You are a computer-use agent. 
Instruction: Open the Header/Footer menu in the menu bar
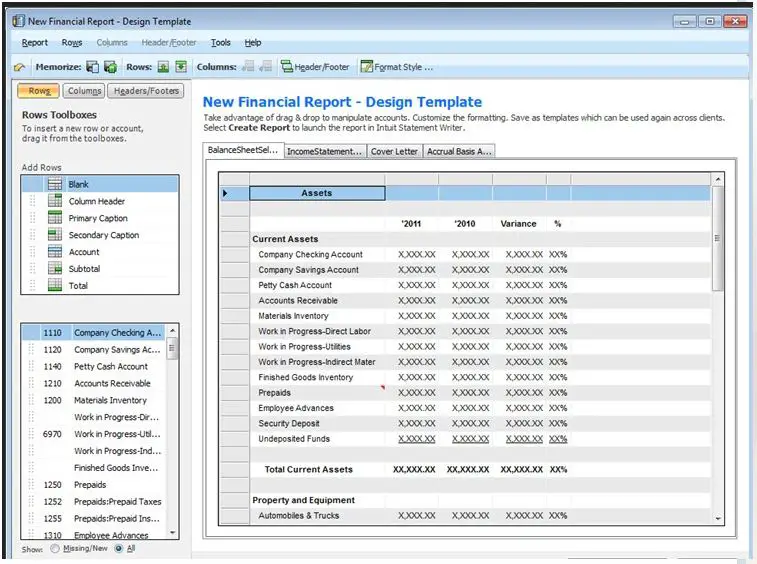pyautogui.click(x=169, y=42)
